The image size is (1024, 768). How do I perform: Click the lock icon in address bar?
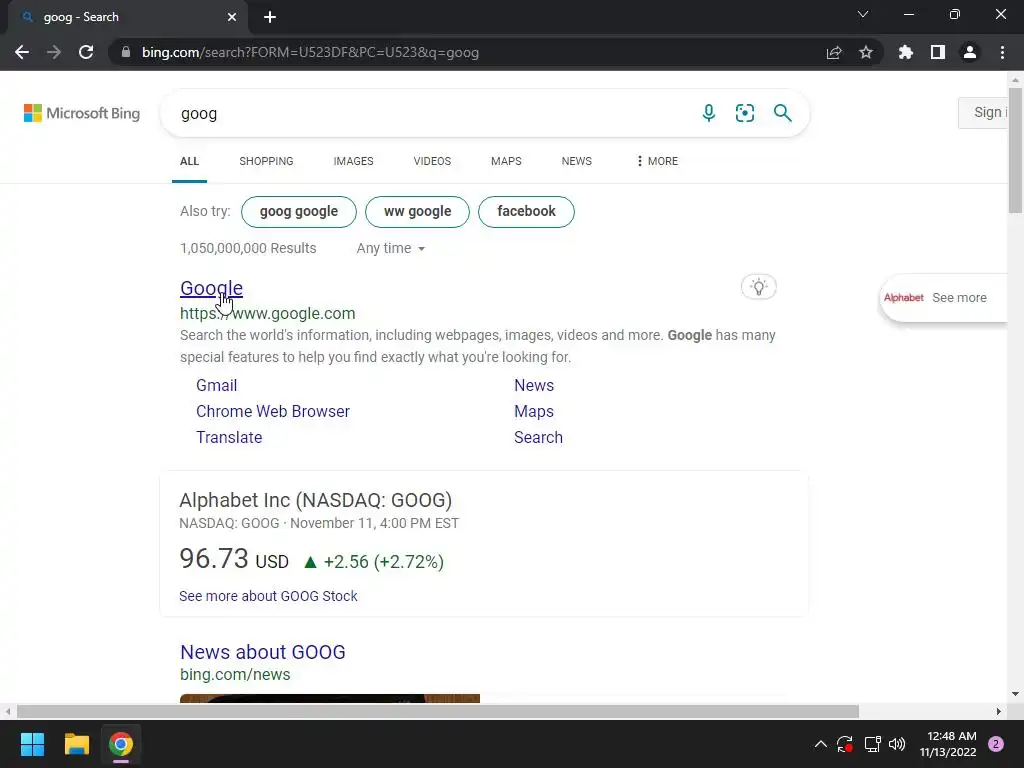point(126,52)
